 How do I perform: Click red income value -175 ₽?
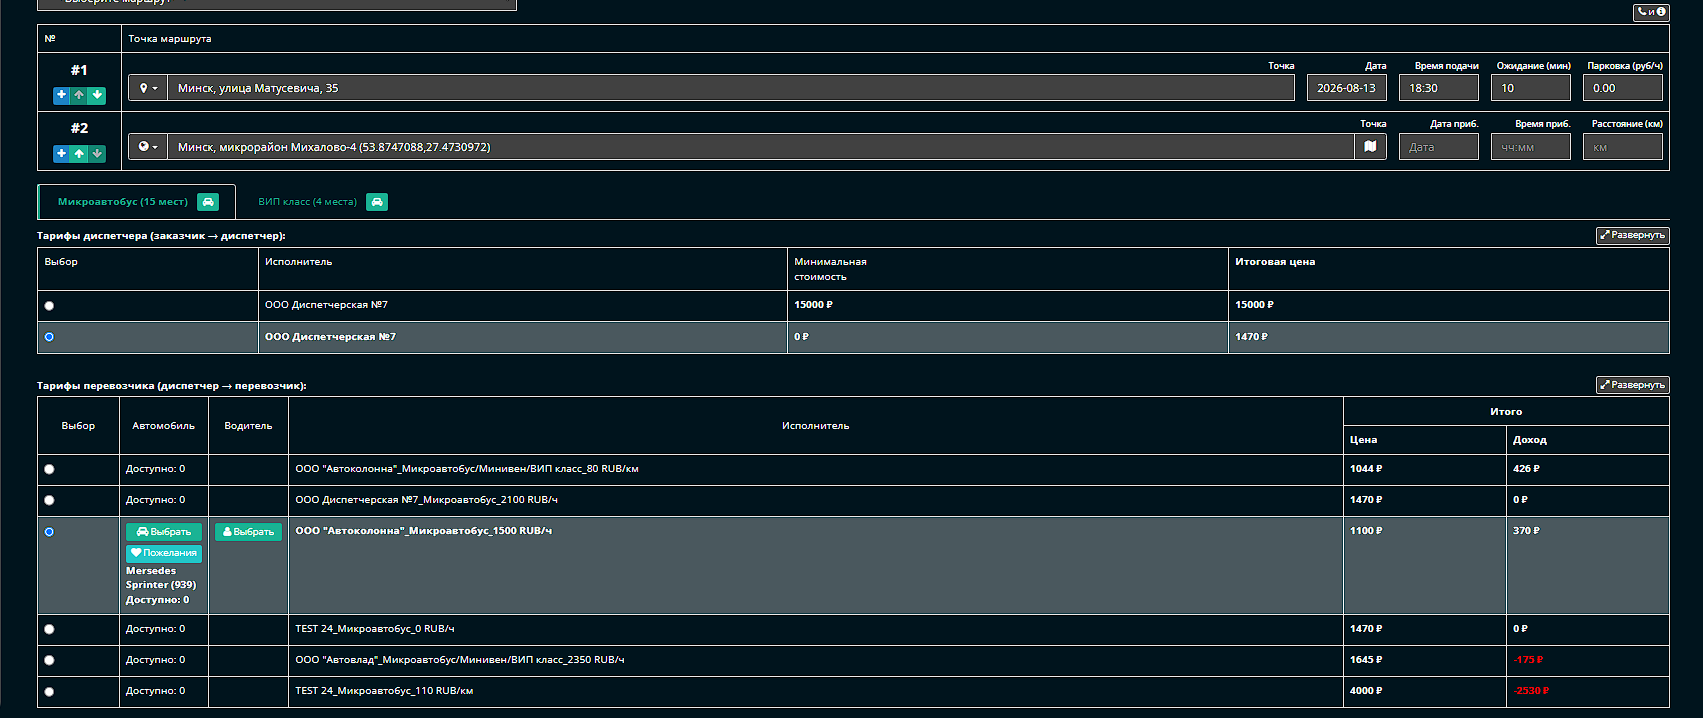click(1528, 660)
